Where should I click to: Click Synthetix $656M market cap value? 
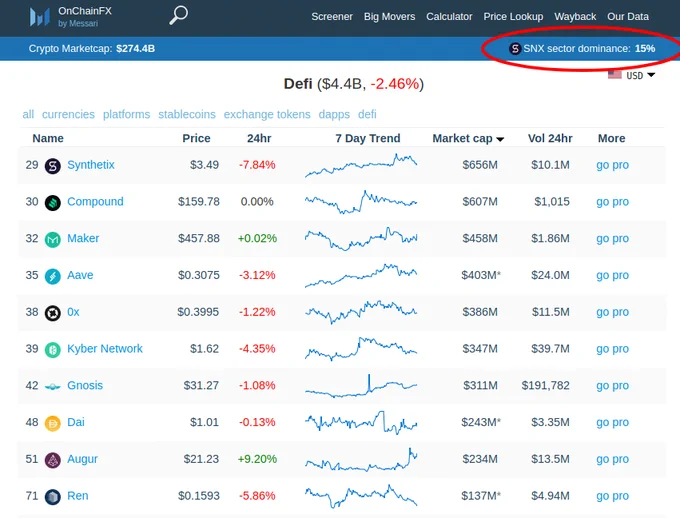click(x=480, y=165)
